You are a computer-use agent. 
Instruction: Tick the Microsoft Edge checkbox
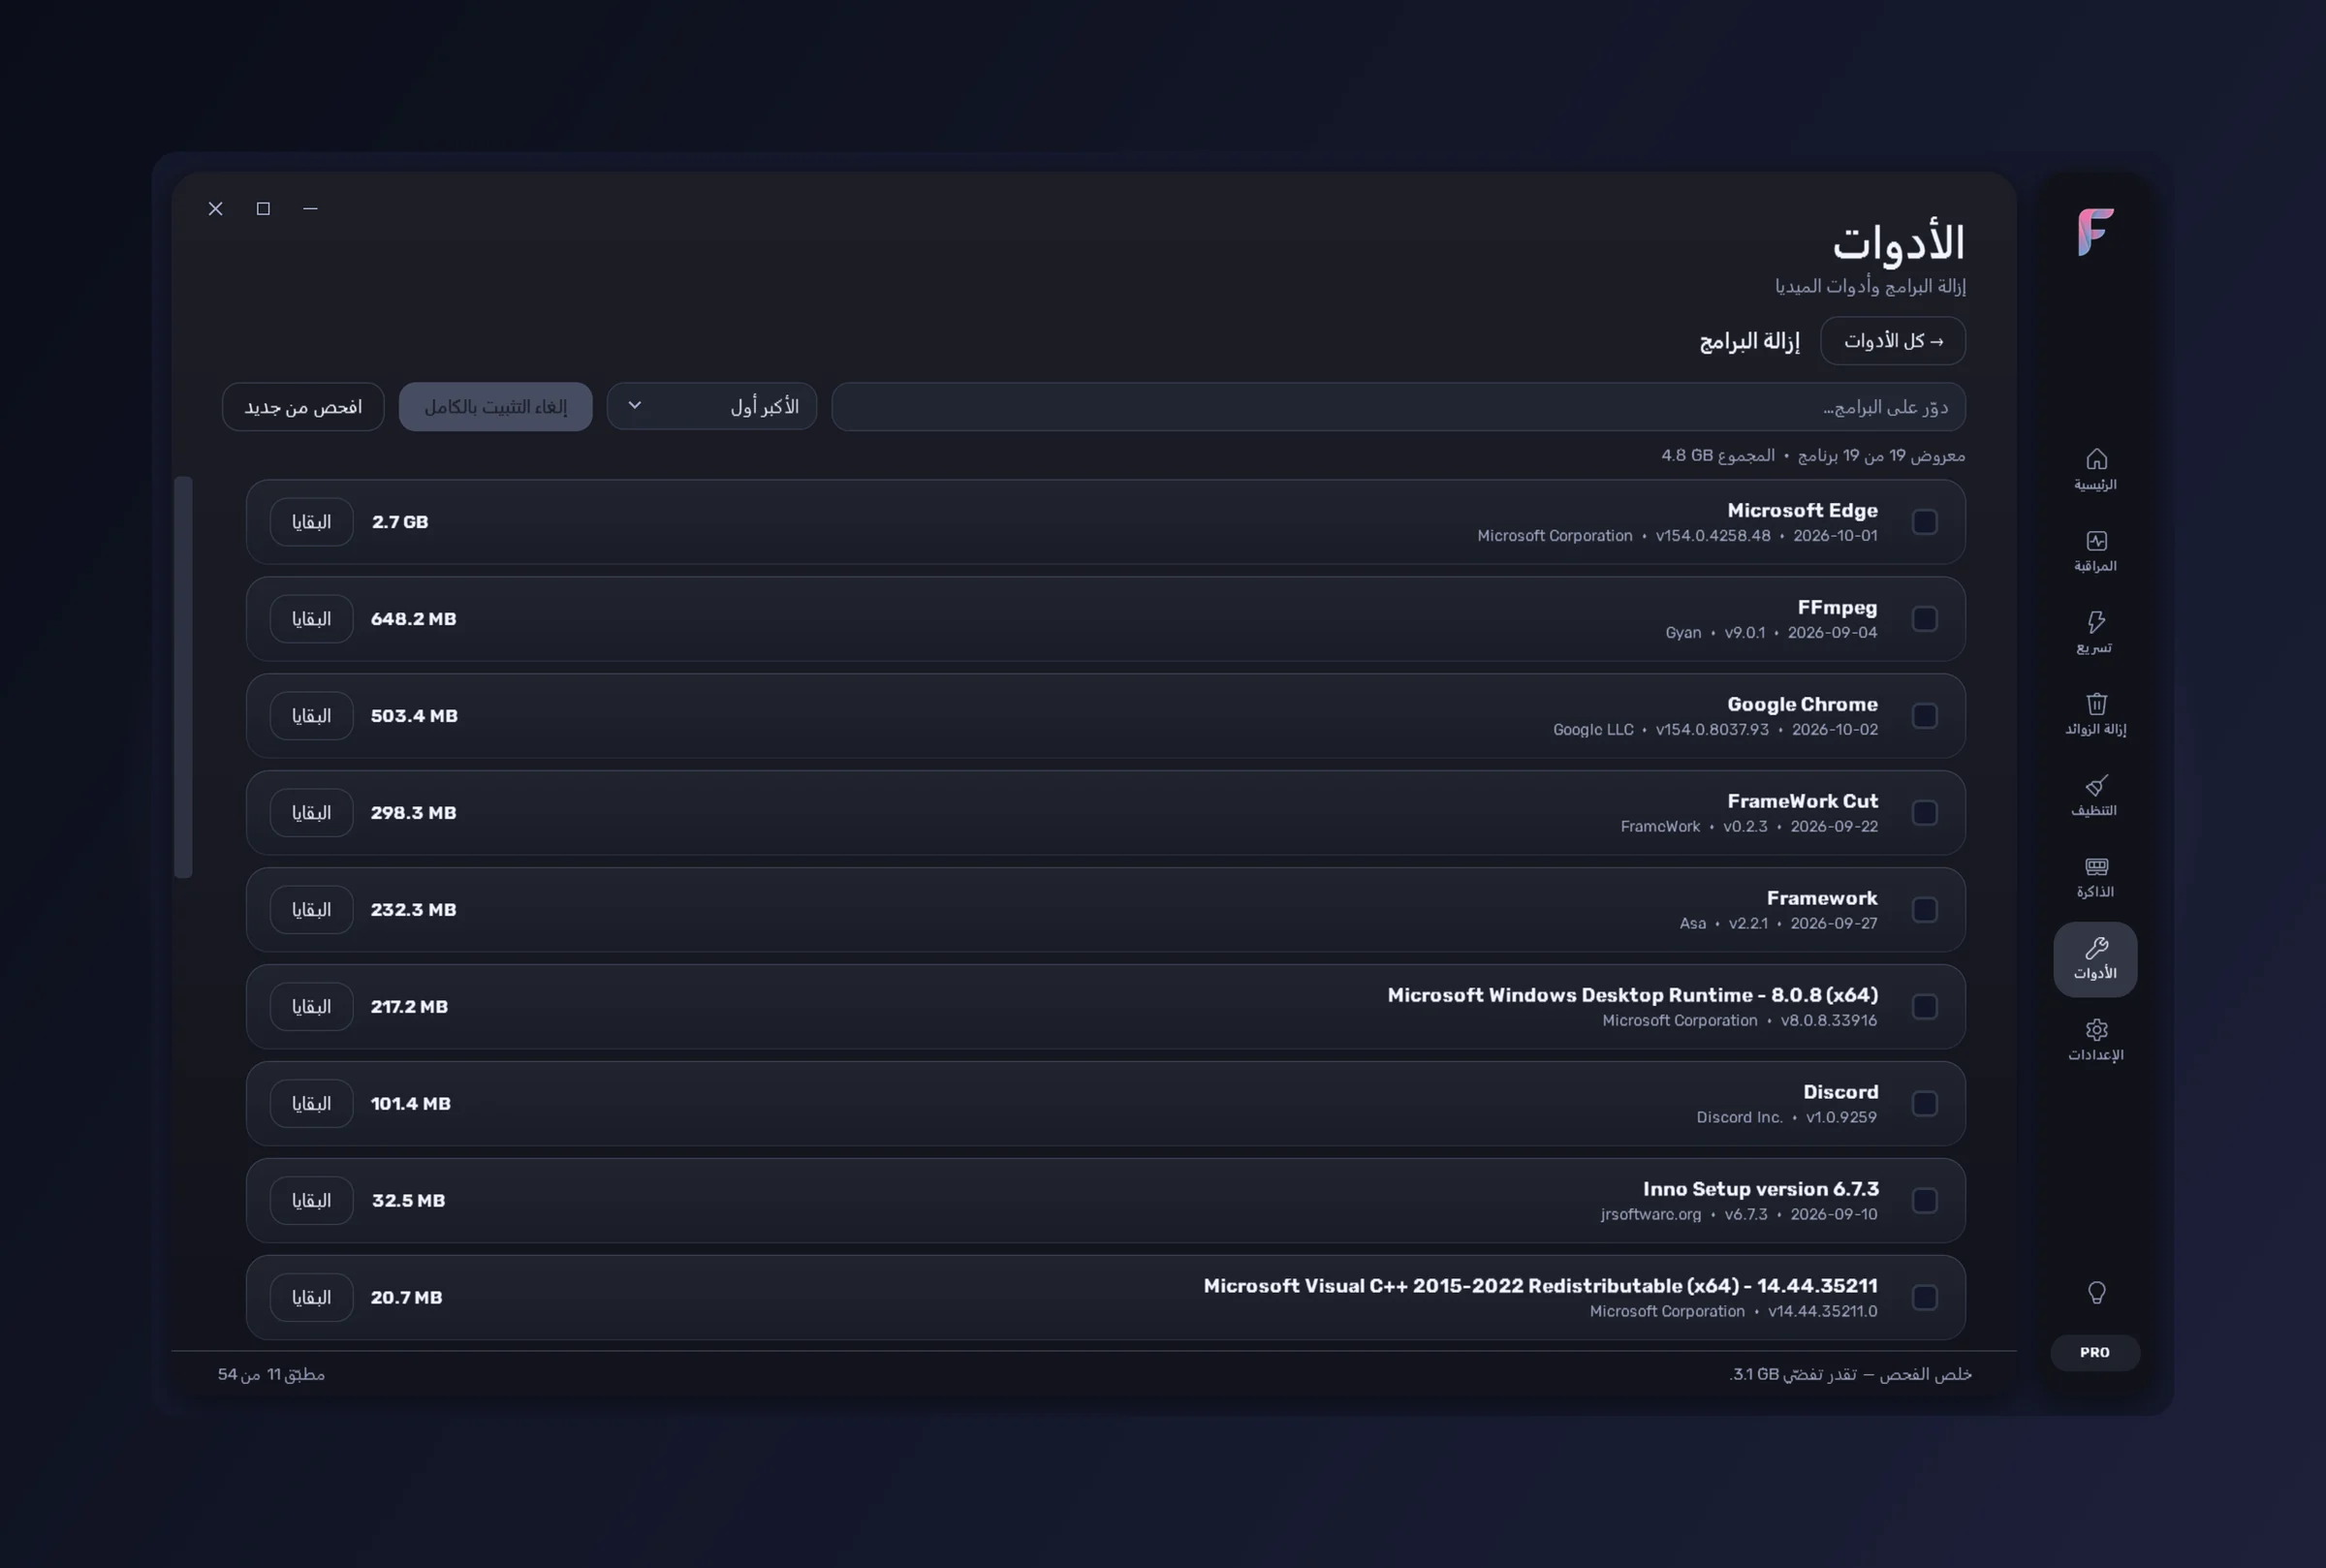pos(1925,522)
